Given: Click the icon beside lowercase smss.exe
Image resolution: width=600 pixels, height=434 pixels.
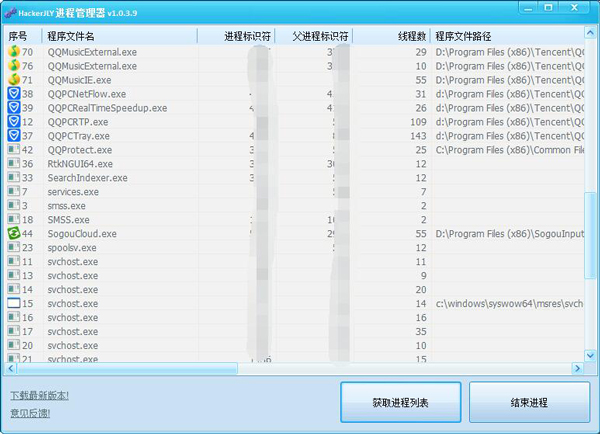Looking at the screenshot, I should coord(14,205).
